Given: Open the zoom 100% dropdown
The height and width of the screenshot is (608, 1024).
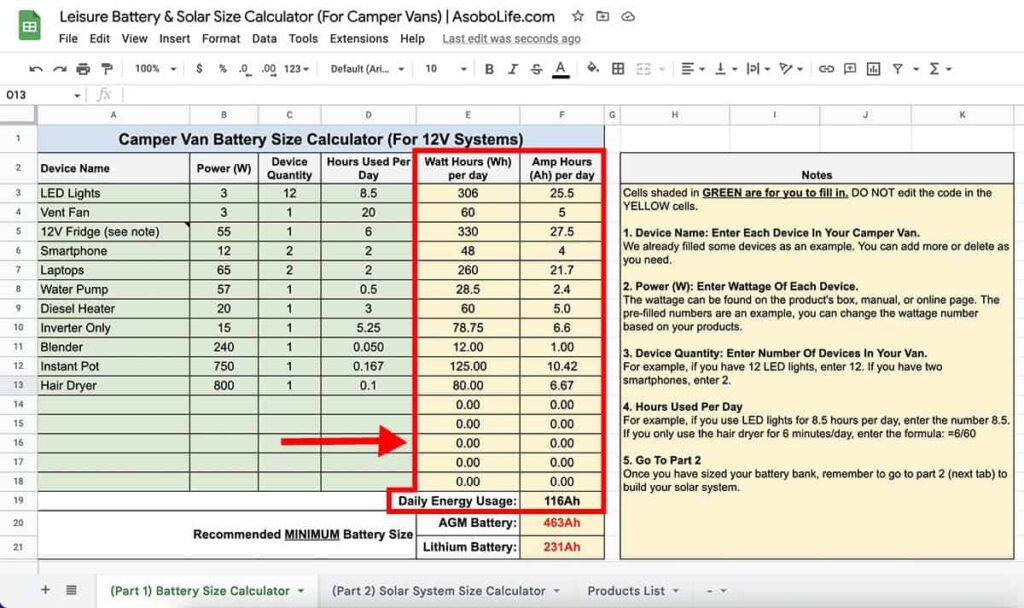Looking at the screenshot, I should click(155, 69).
